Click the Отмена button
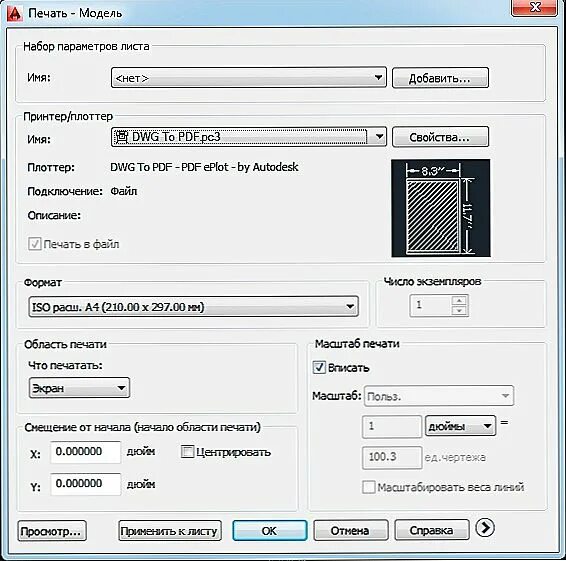 click(x=351, y=530)
